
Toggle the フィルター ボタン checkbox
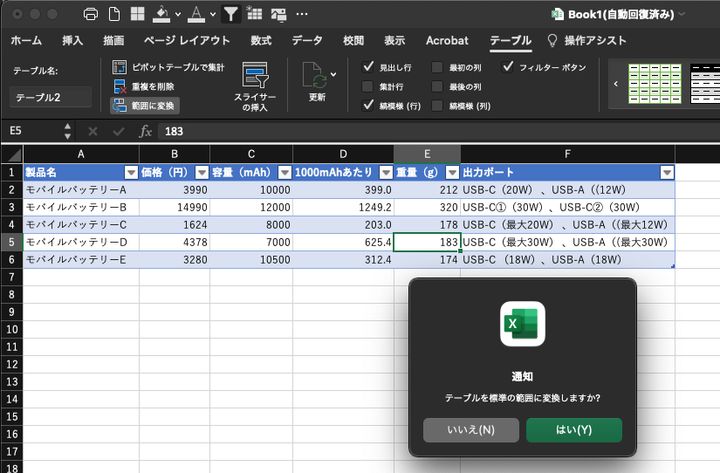[508, 67]
